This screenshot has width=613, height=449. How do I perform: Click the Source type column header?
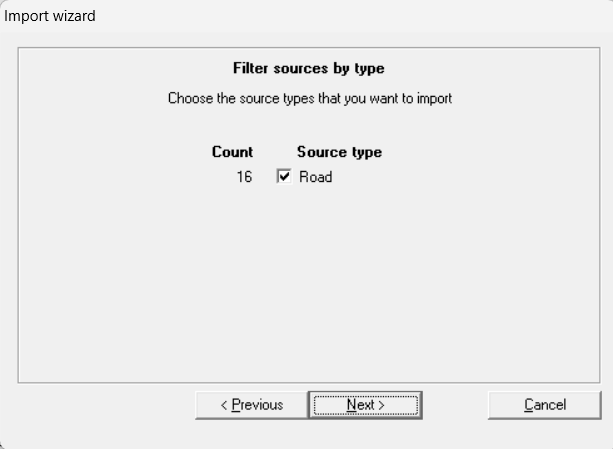(339, 152)
